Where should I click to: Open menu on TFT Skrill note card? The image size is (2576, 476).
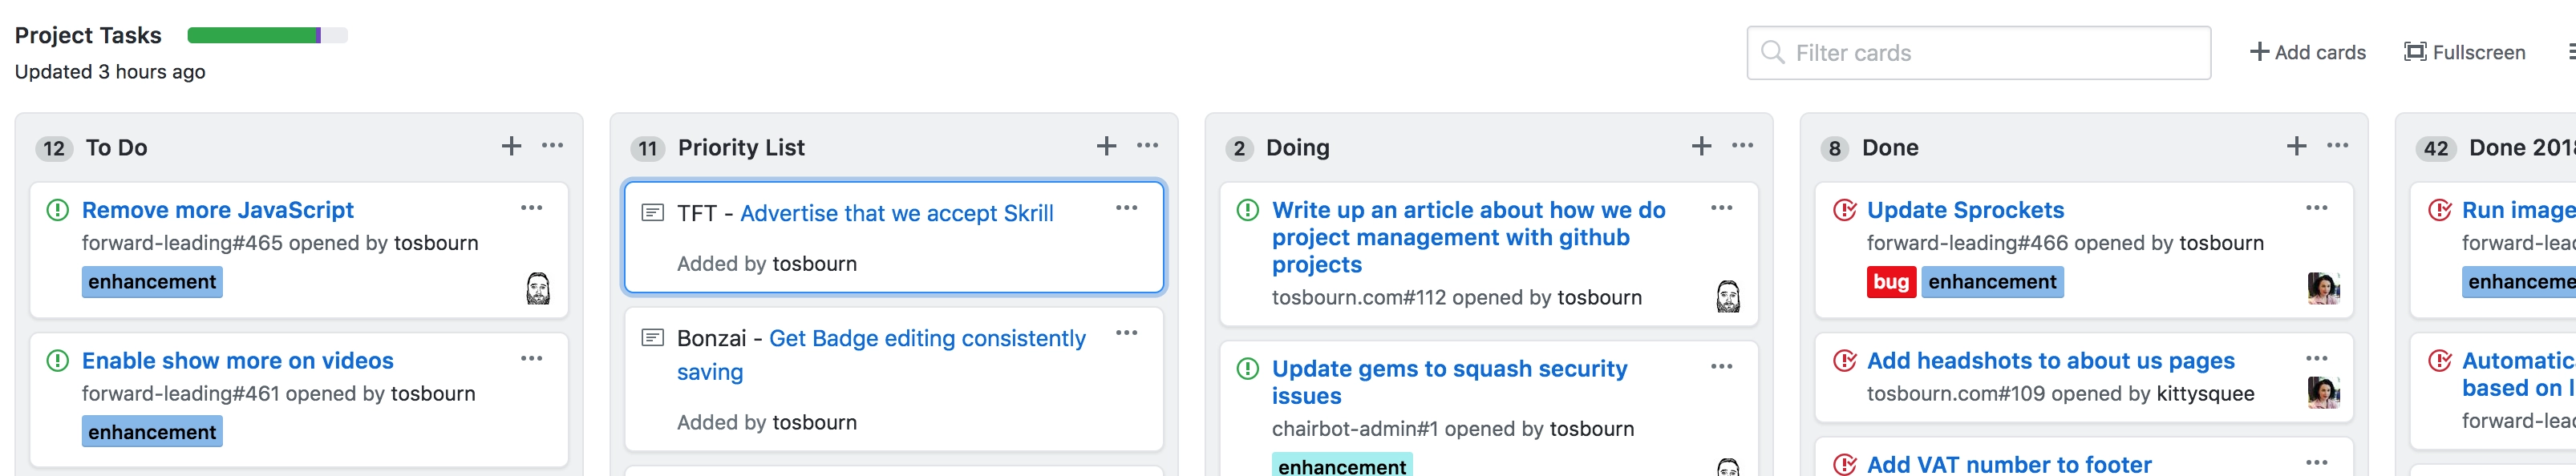pyautogui.click(x=1126, y=208)
